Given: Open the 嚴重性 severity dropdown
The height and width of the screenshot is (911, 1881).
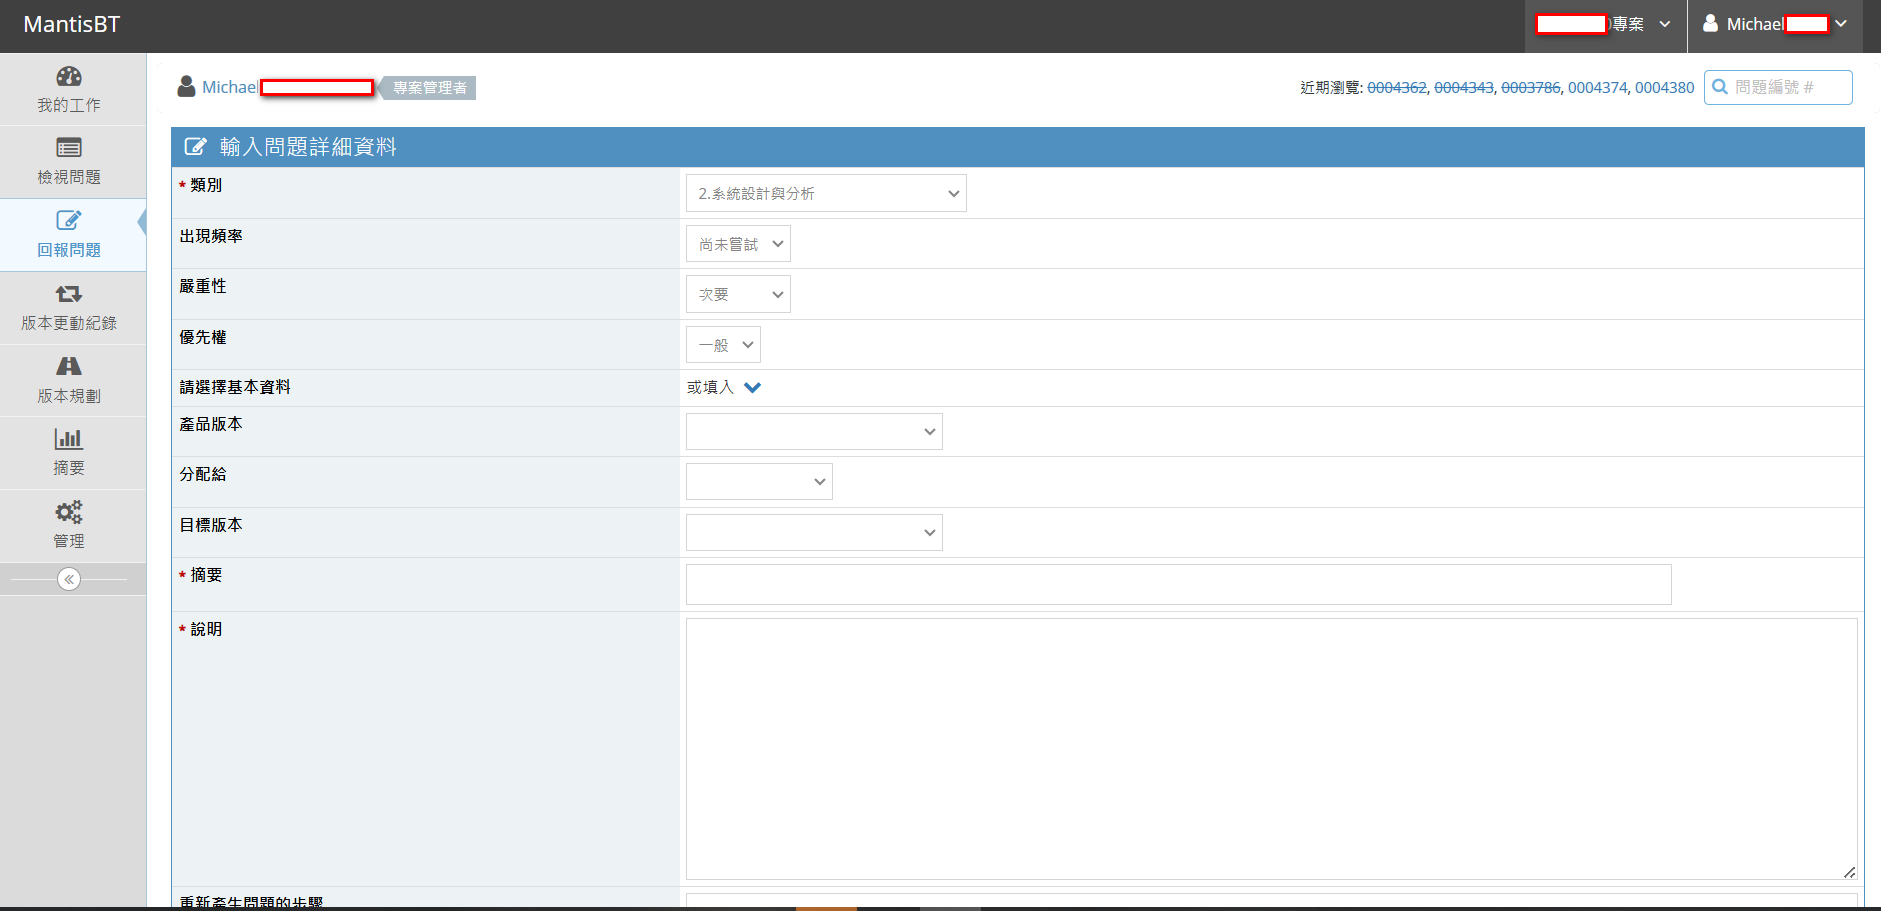Looking at the screenshot, I should click(738, 294).
